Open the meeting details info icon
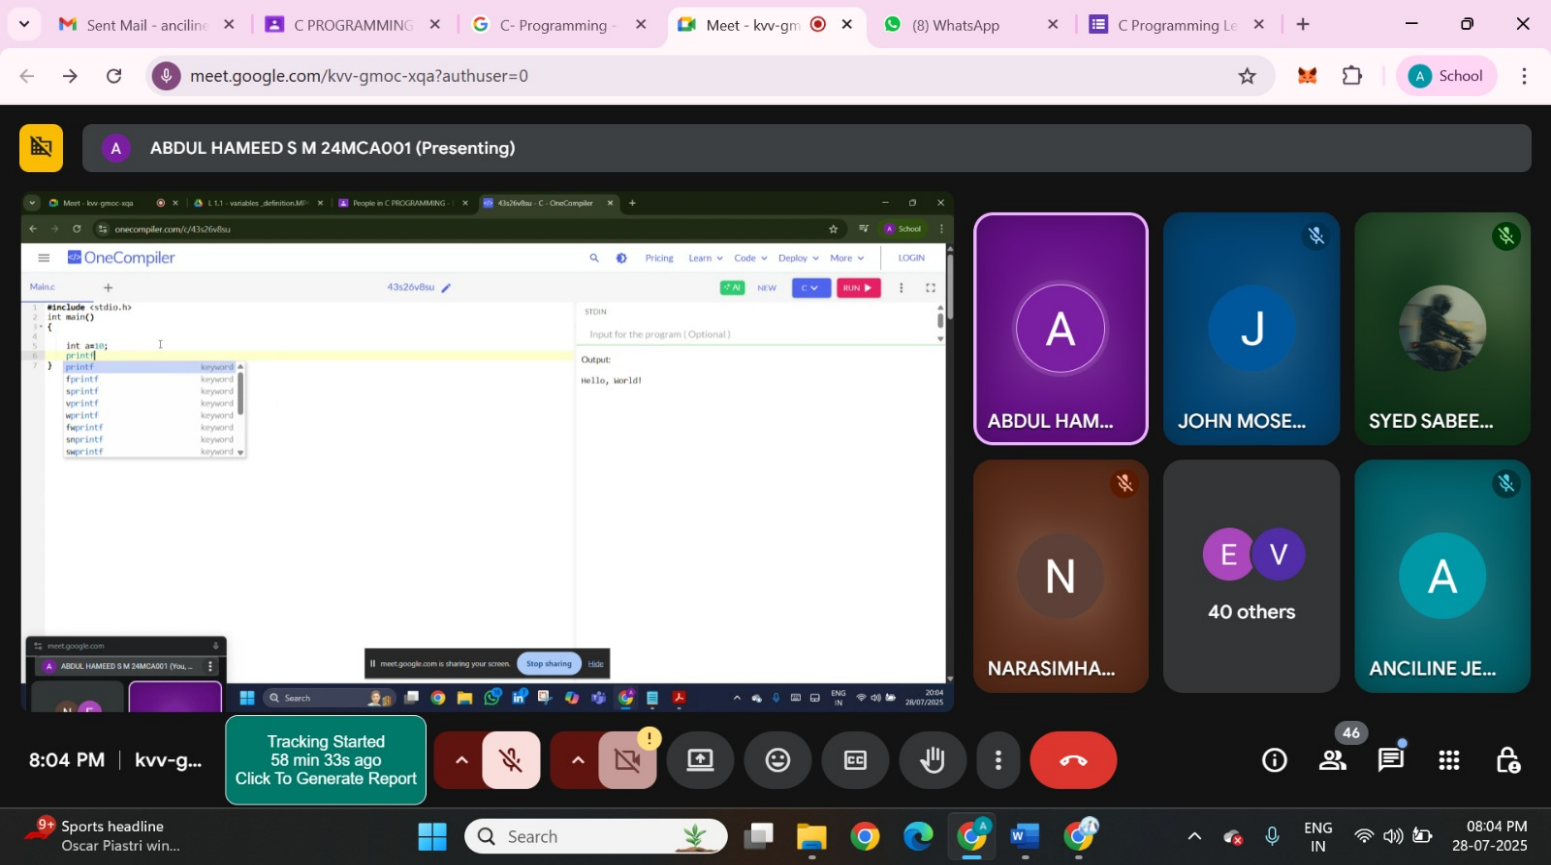Screen dimensions: 1551x865 1274,761
